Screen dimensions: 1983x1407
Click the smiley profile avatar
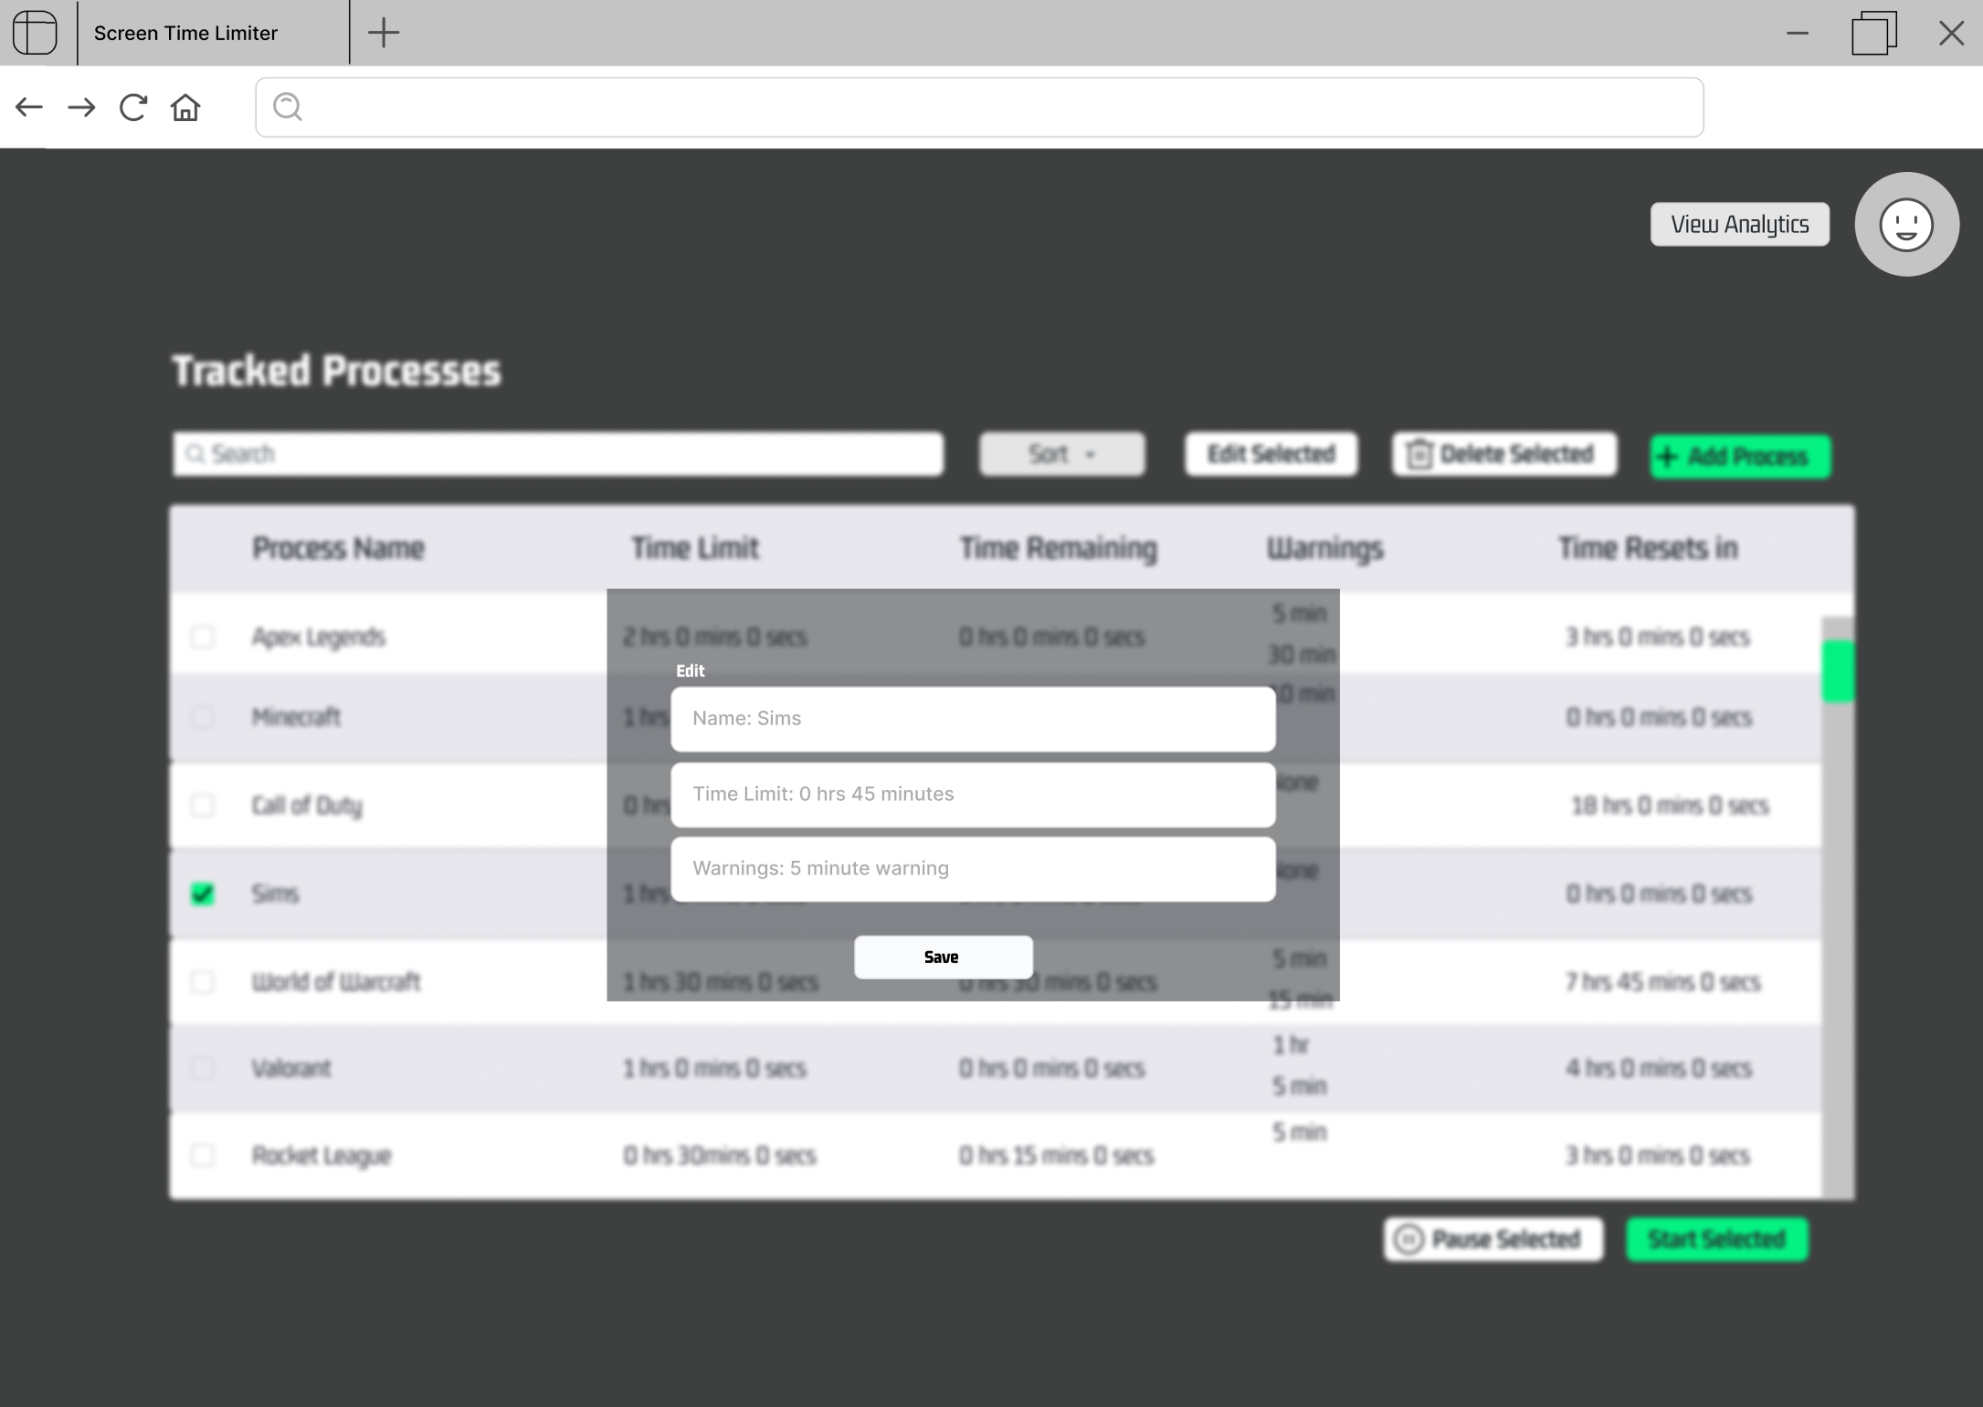1906,224
